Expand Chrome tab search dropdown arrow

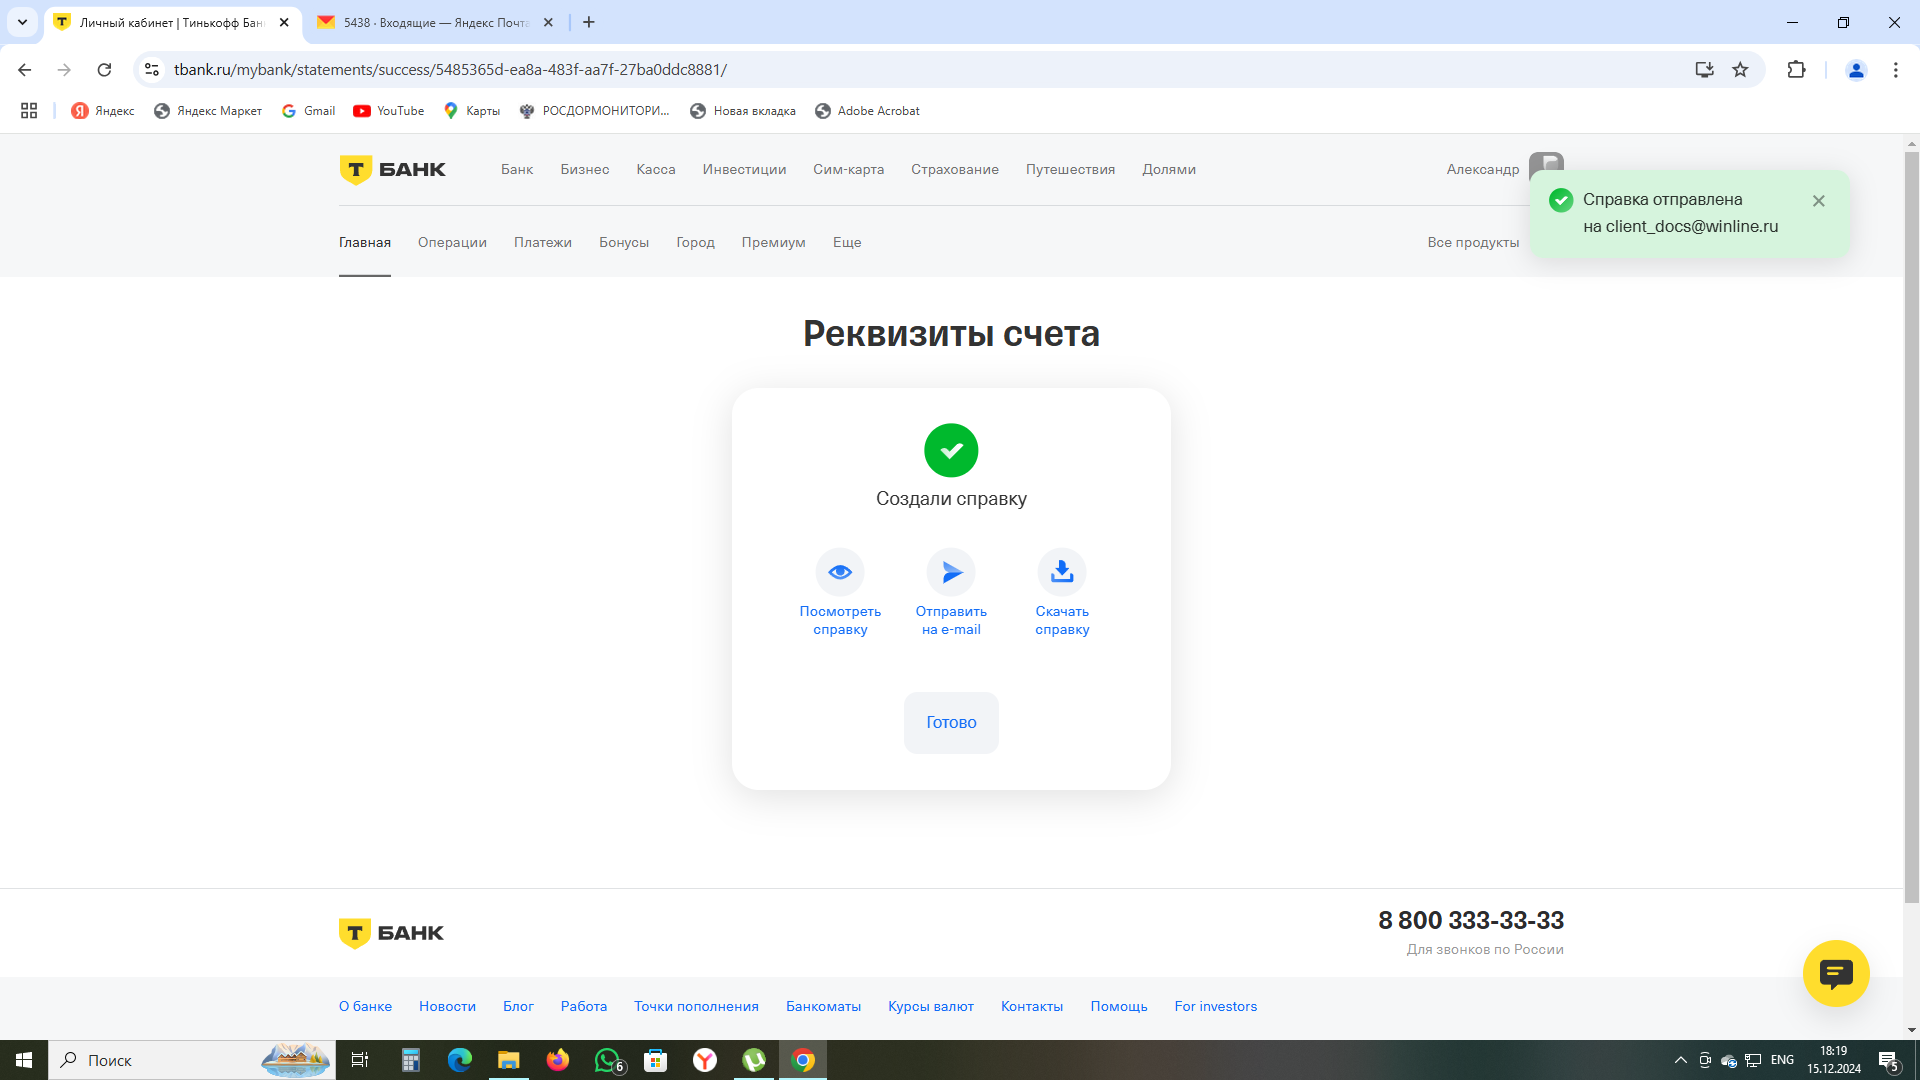[22, 22]
